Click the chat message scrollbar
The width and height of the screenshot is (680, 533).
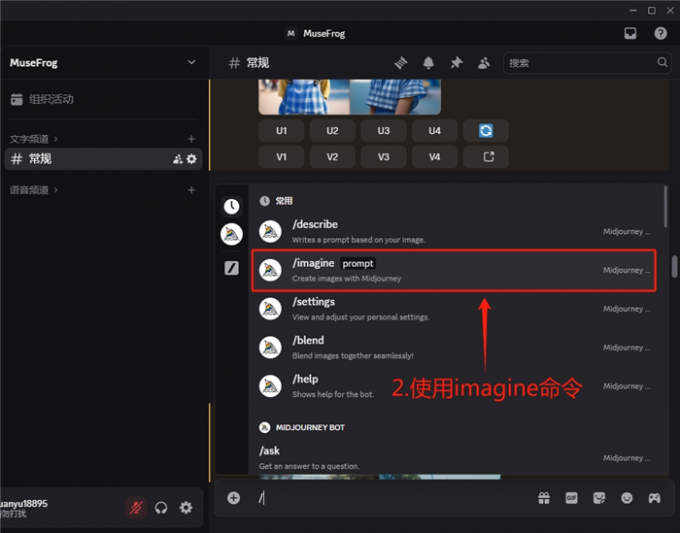click(x=674, y=266)
